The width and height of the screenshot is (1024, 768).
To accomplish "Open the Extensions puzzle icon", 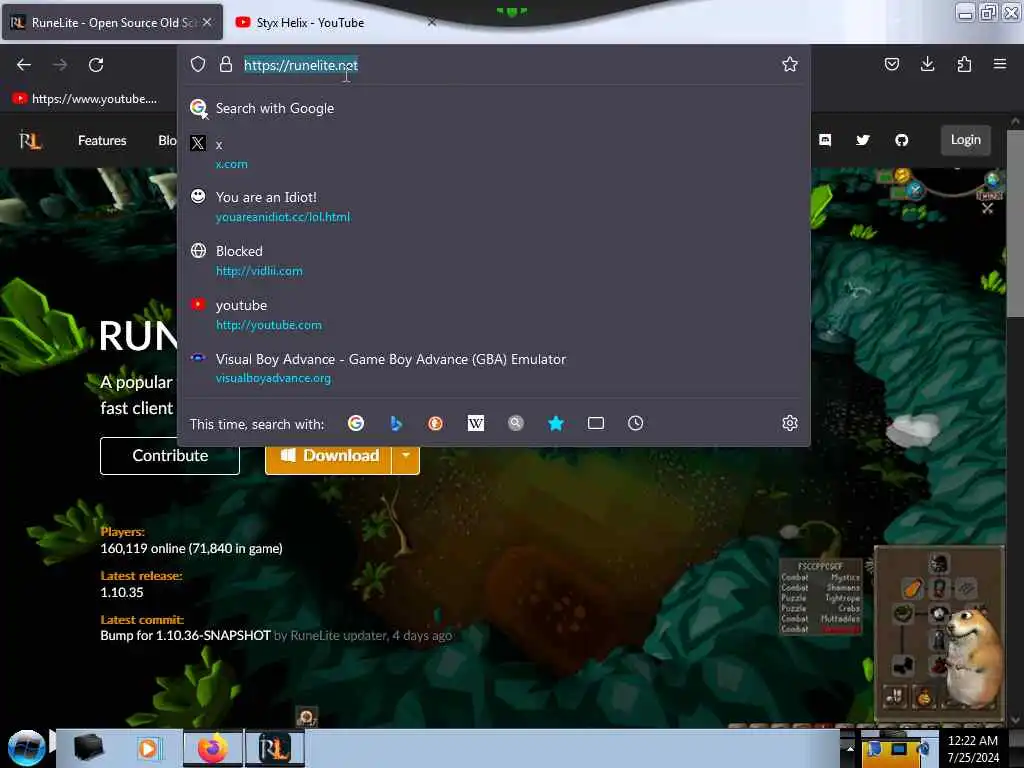I will tap(964, 64).
